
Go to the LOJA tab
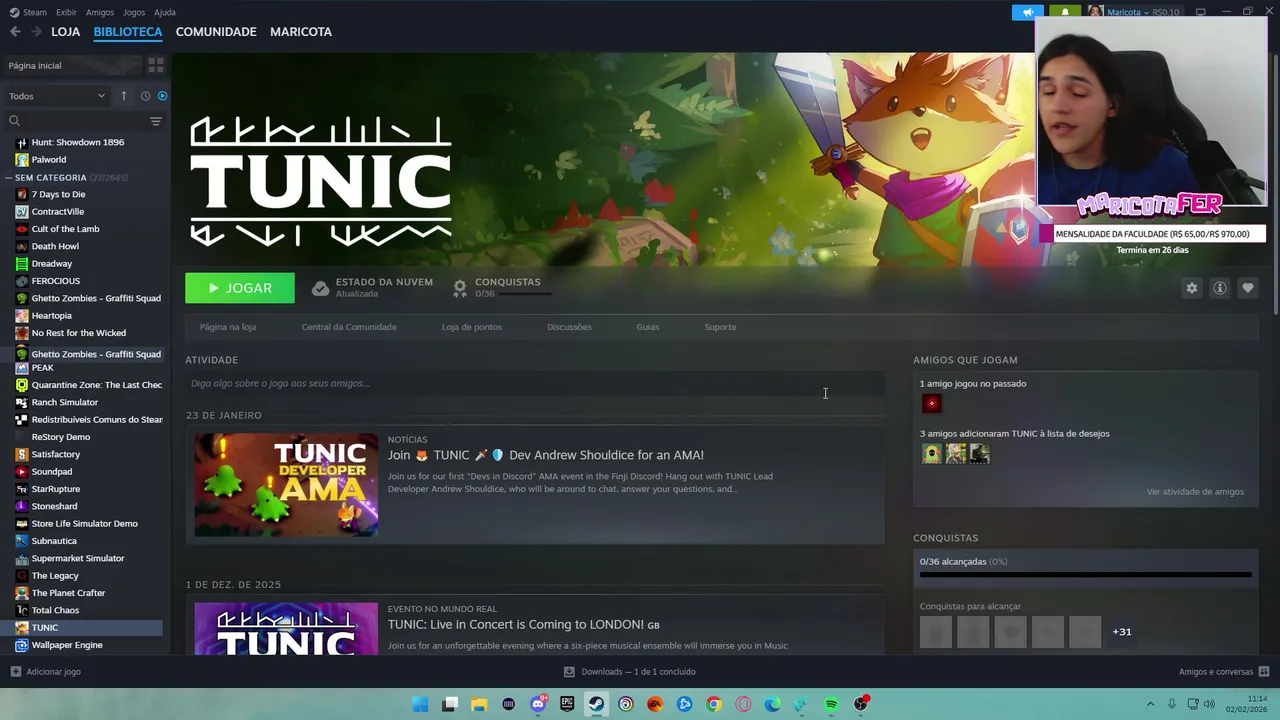(x=65, y=32)
